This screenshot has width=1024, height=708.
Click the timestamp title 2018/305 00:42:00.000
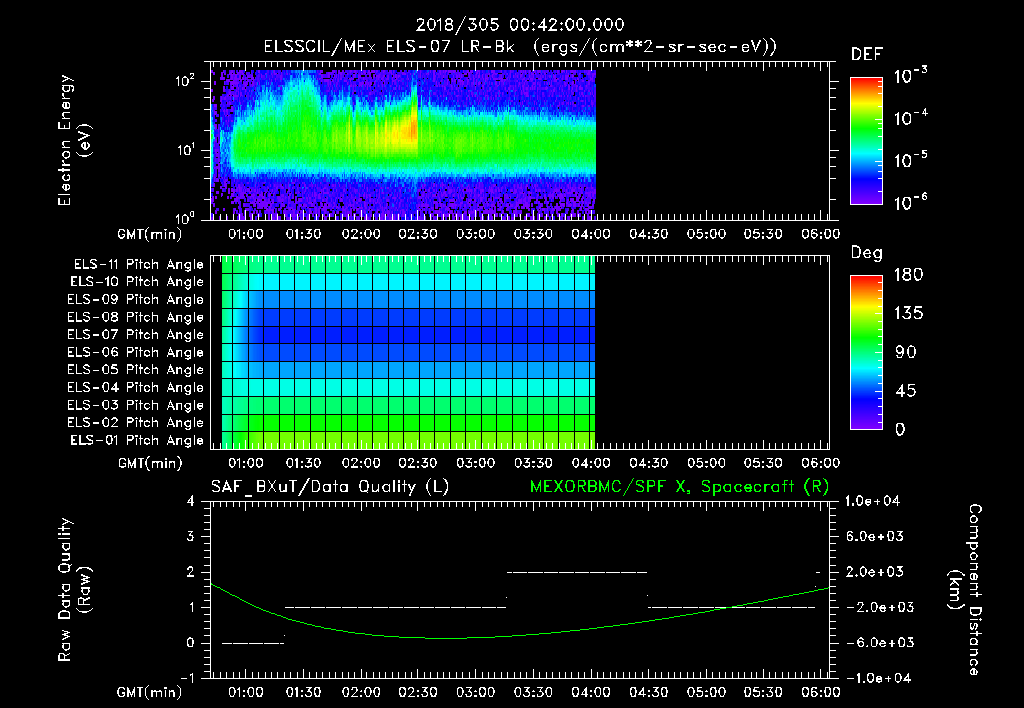520,25
